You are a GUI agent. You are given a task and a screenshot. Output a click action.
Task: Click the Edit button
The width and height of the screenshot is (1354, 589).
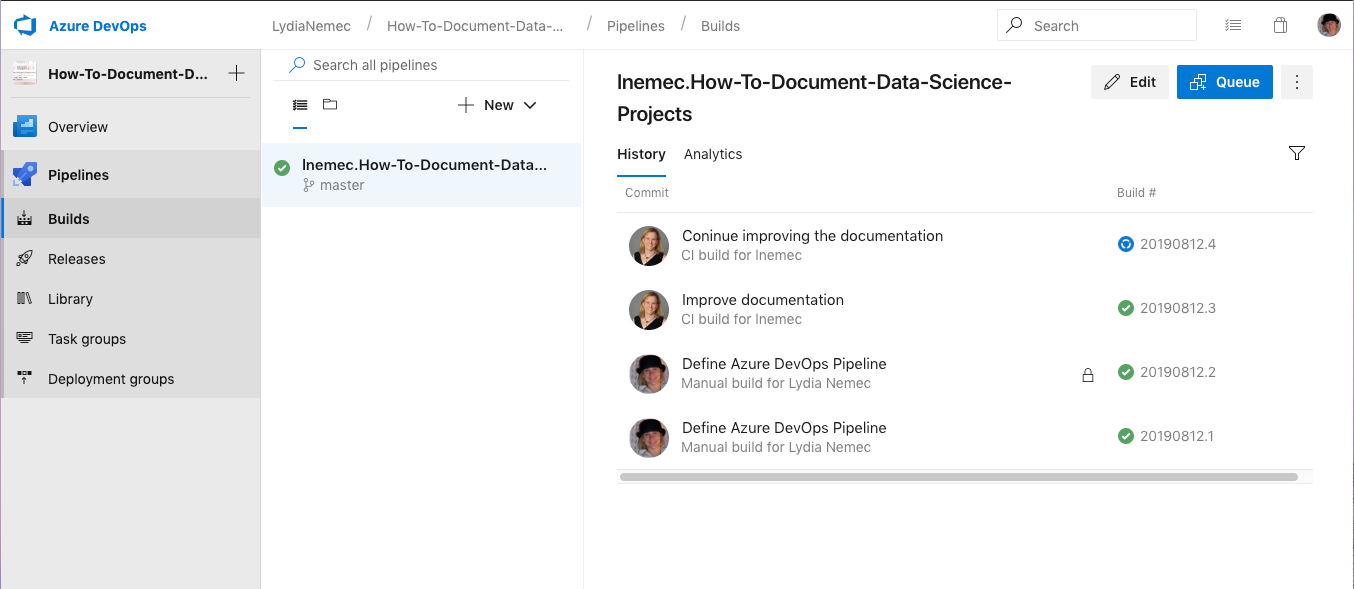click(1130, 81)
